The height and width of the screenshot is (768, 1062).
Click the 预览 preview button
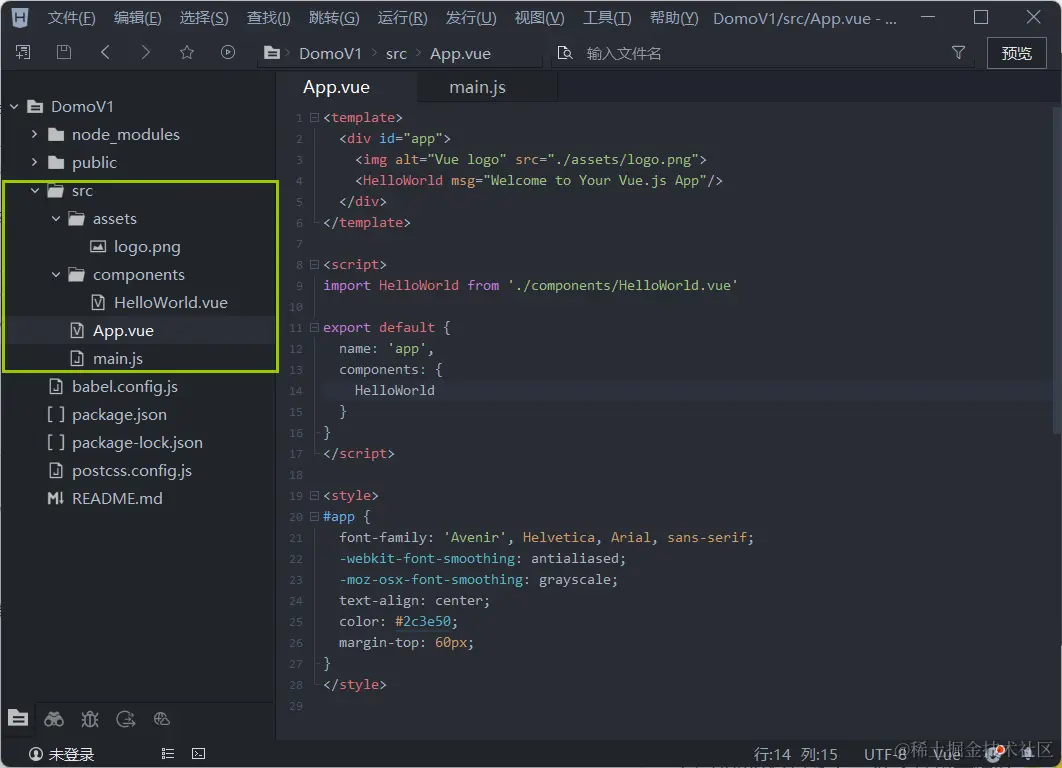point(1016,53)
